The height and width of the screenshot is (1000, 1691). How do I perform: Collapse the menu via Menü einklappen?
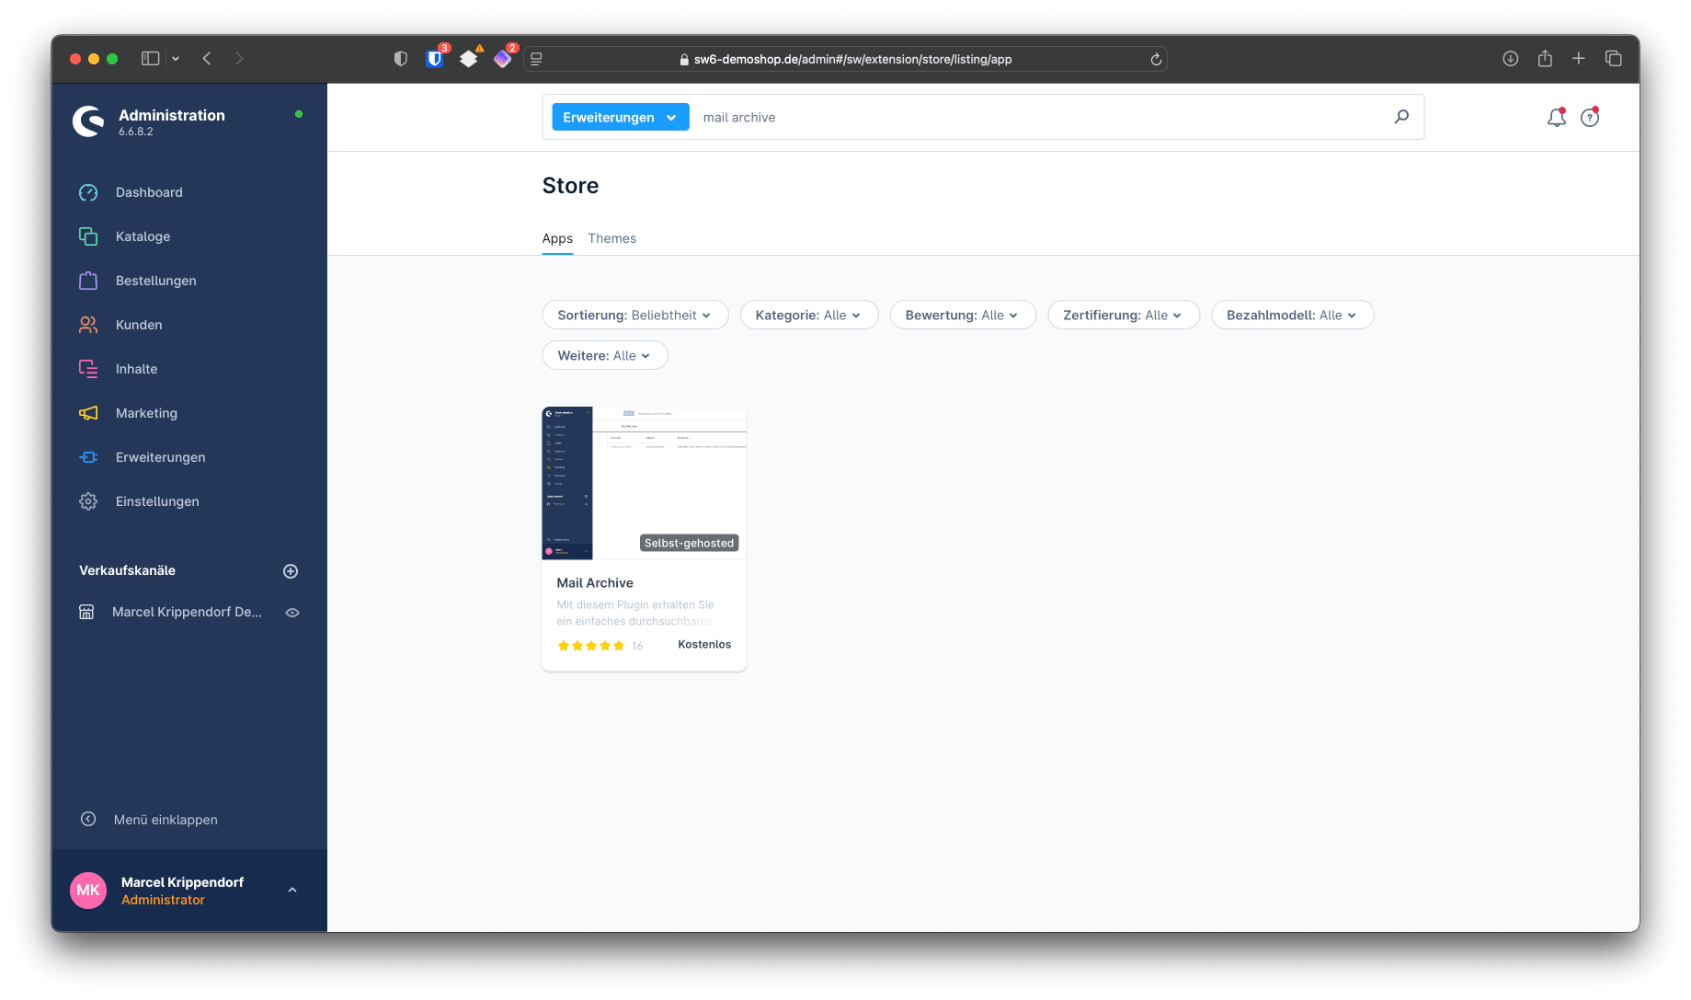165,819
